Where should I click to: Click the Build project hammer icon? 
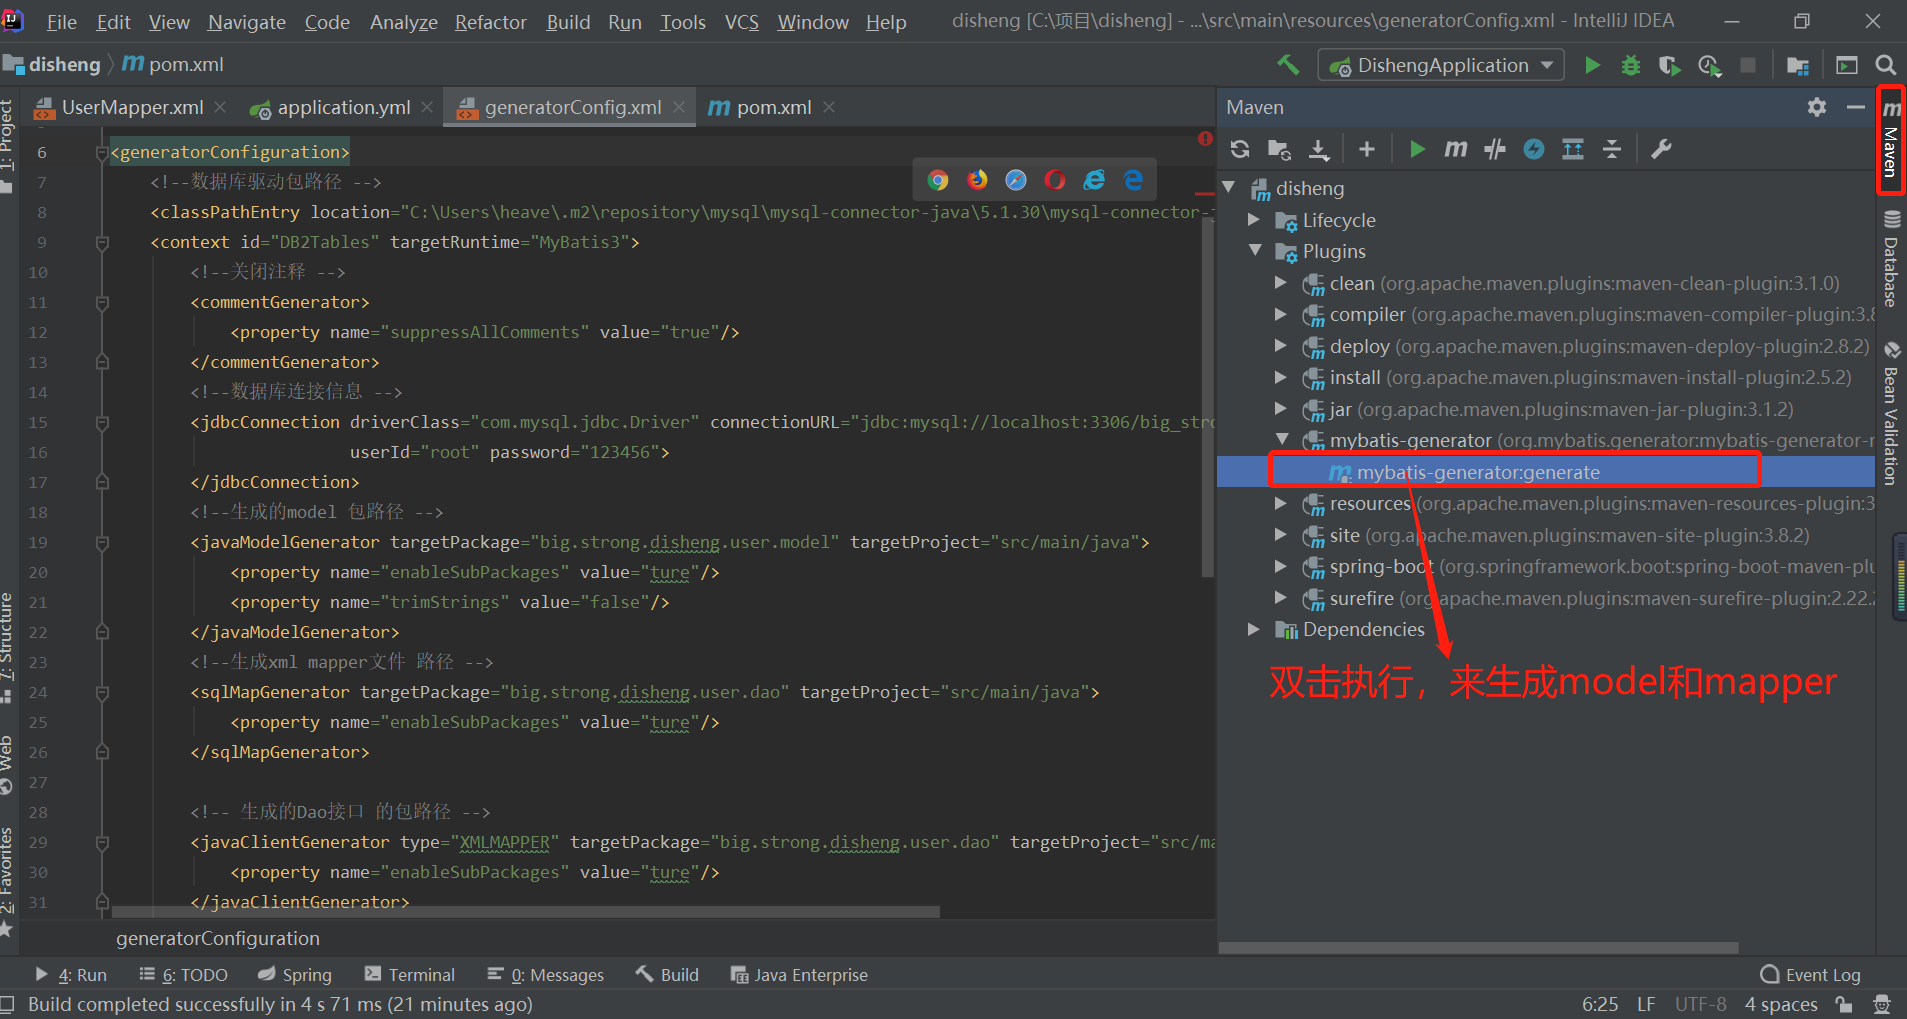(x=1288, y=65)
